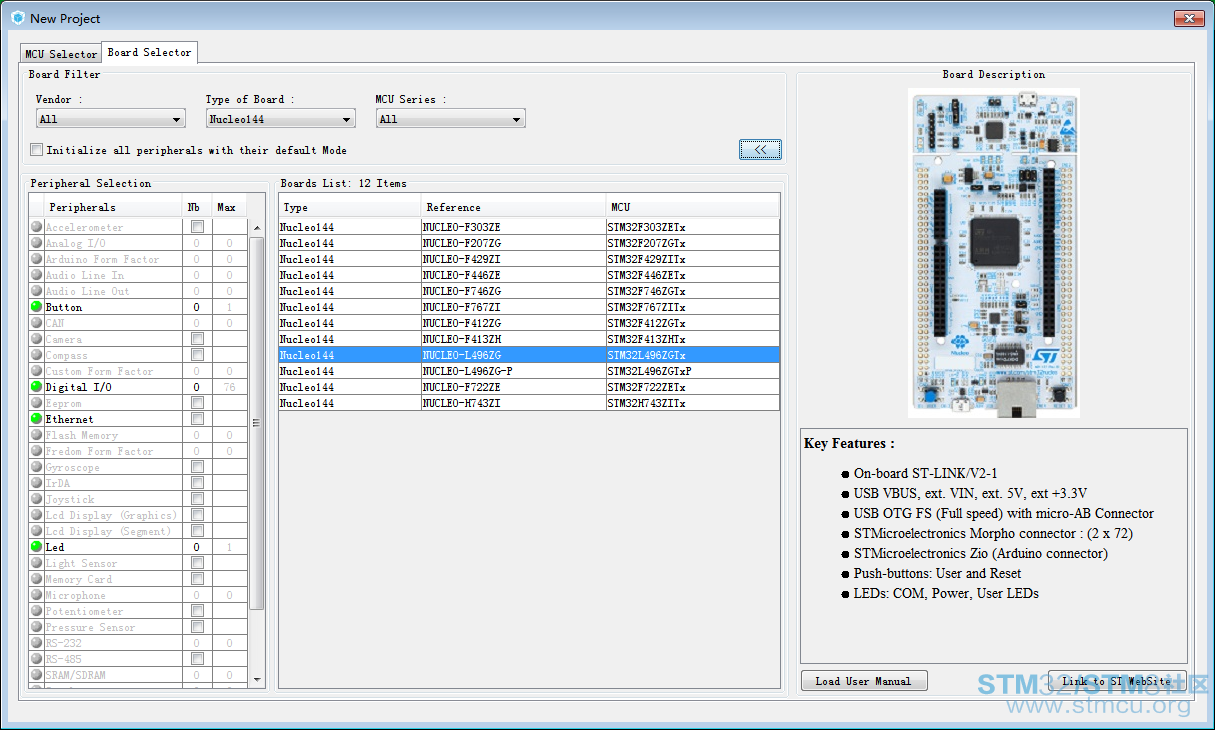
Task: Sort boards by Type column header
Action: pos(349,207)
